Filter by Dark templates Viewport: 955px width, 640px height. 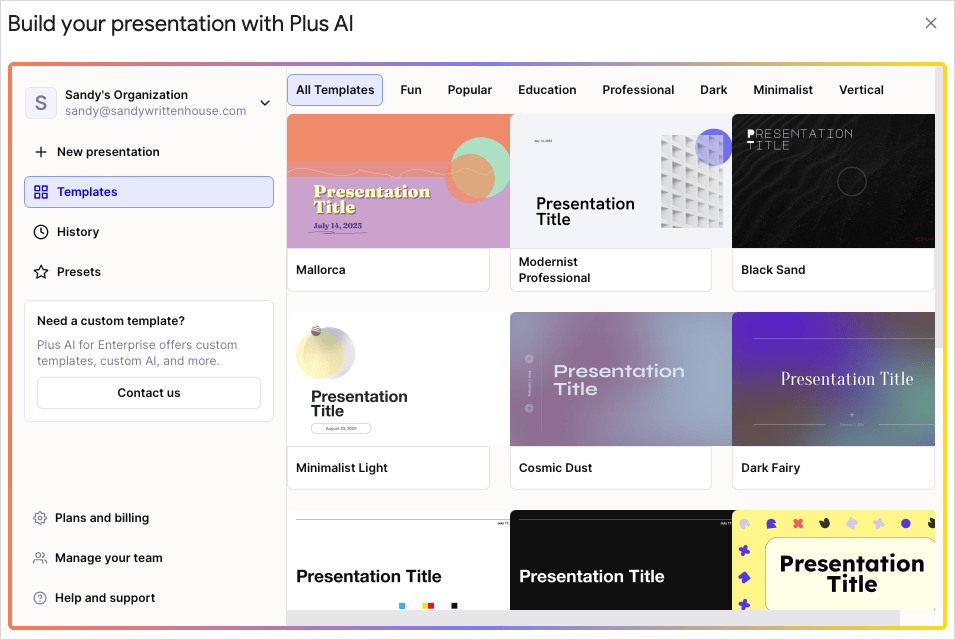(713, 90)
